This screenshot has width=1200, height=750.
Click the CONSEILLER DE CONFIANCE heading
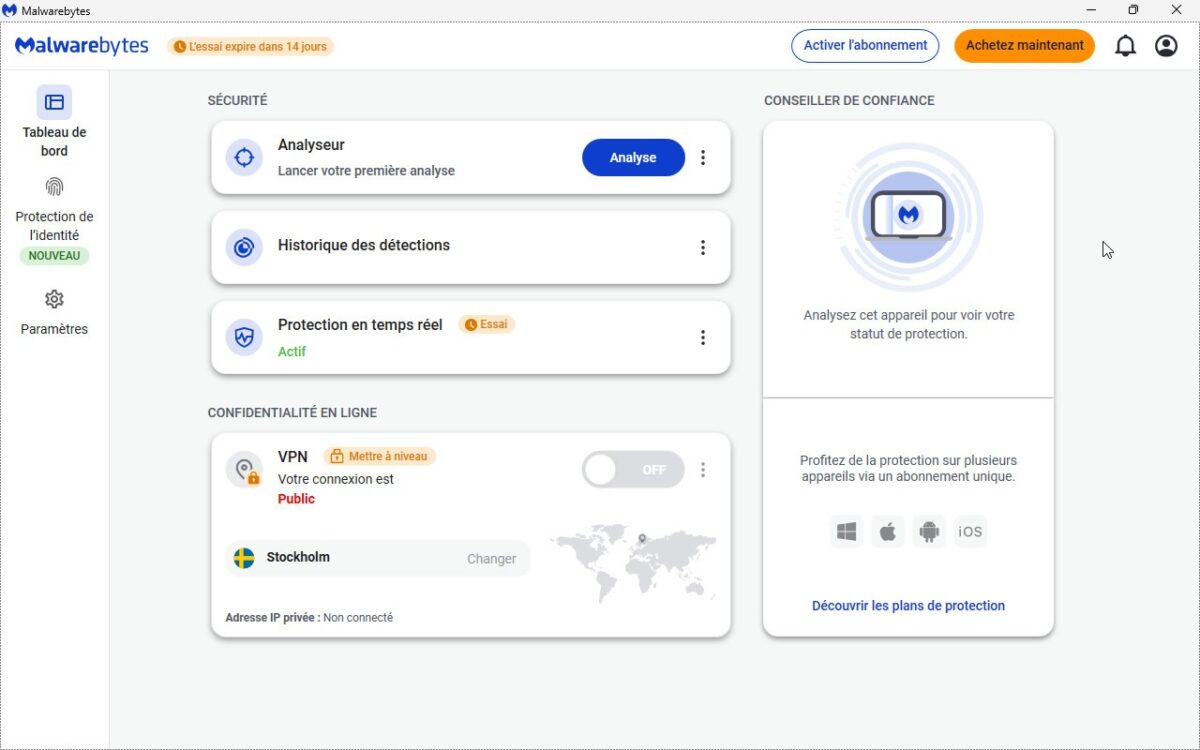(849, 100)
